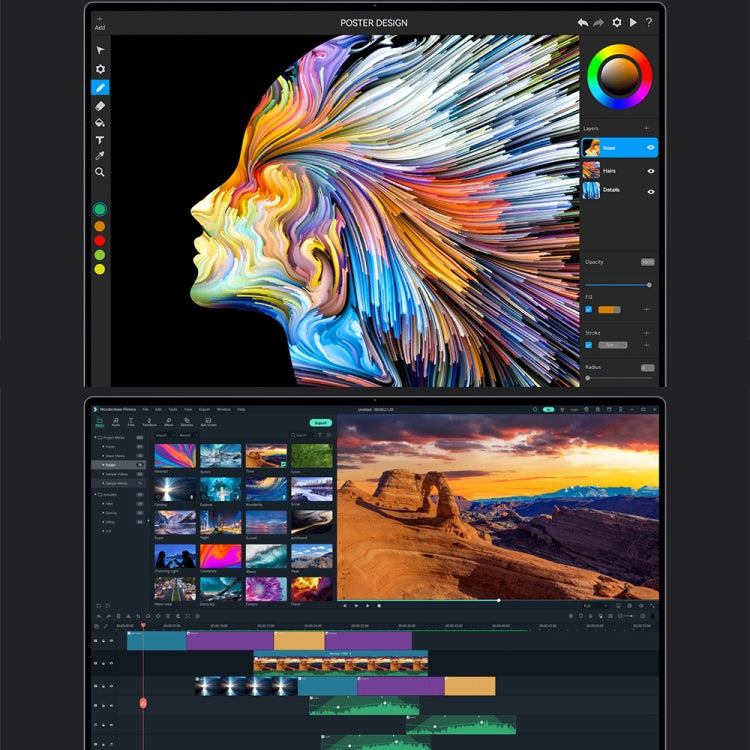Choose the Eyedropper tool
This screenshot has height=750, width=750.
coord(100,156)
